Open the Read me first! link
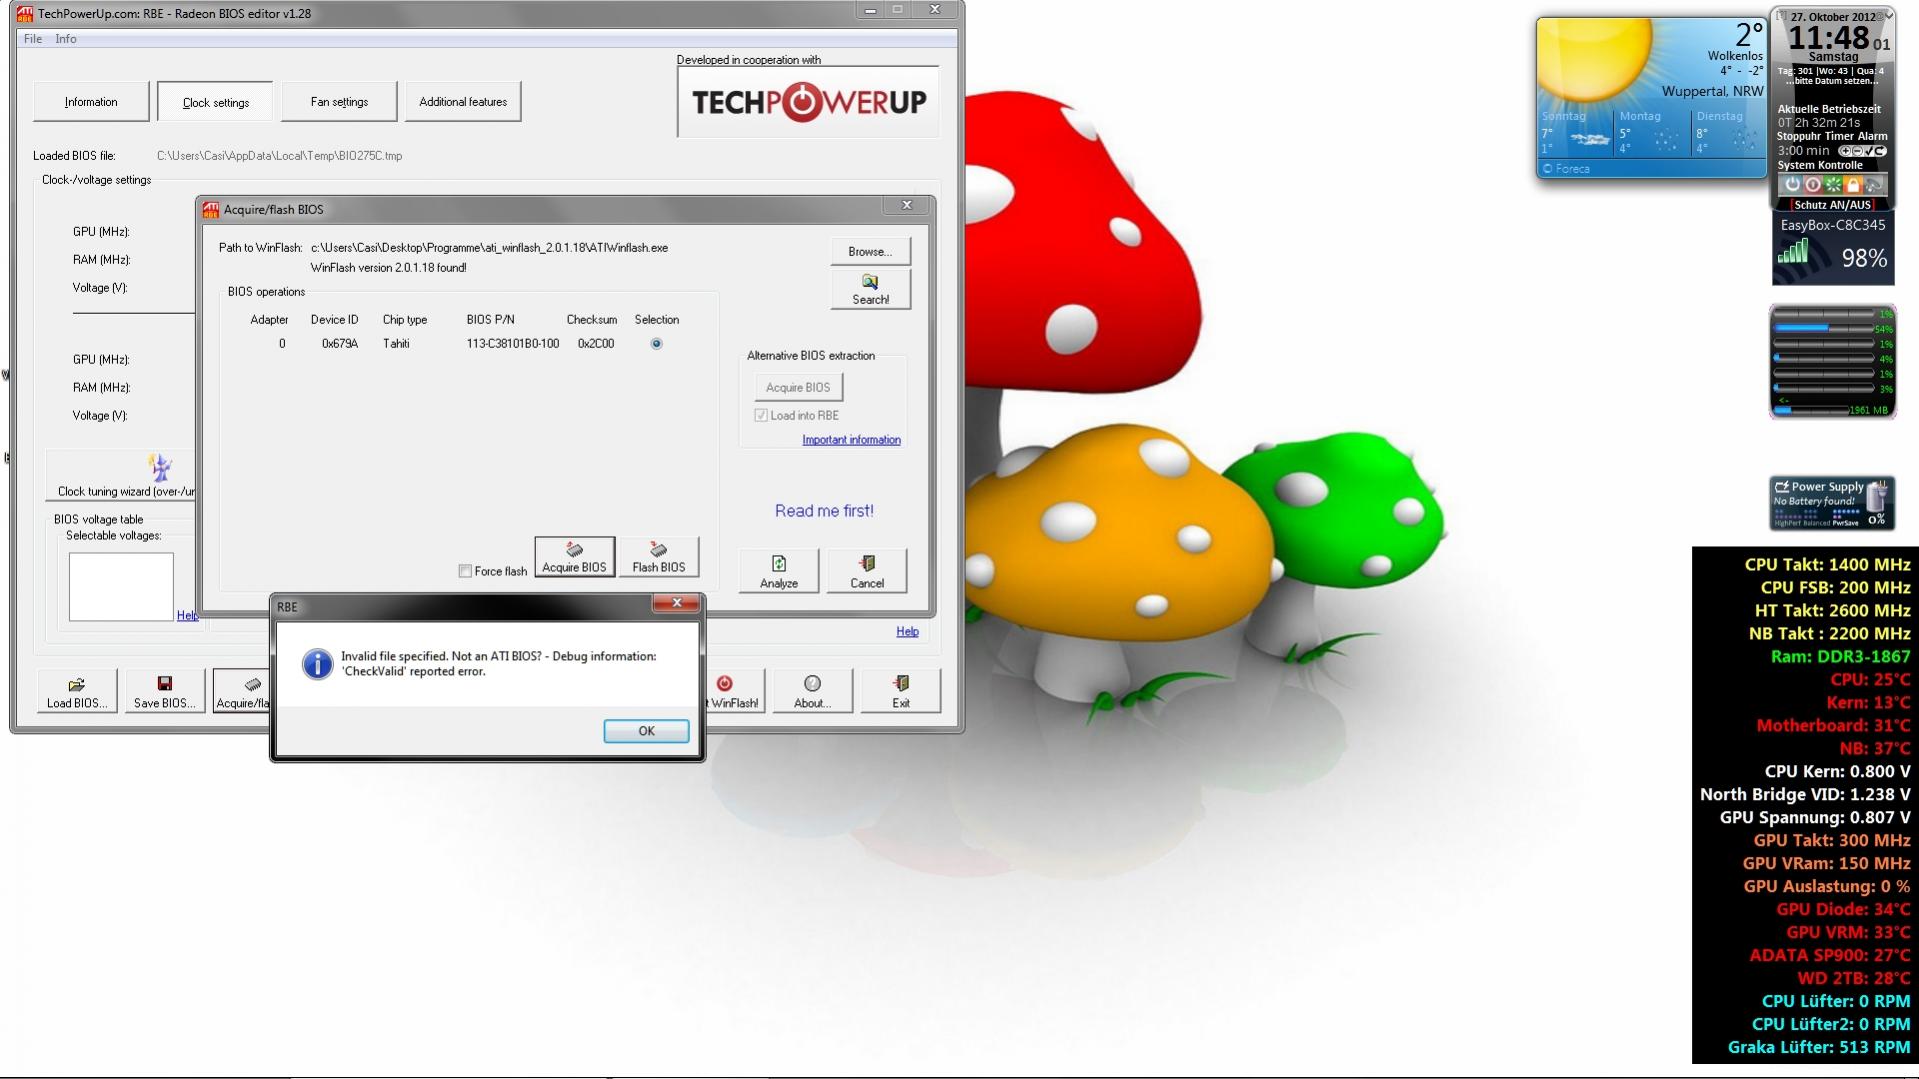 point(824,511)
